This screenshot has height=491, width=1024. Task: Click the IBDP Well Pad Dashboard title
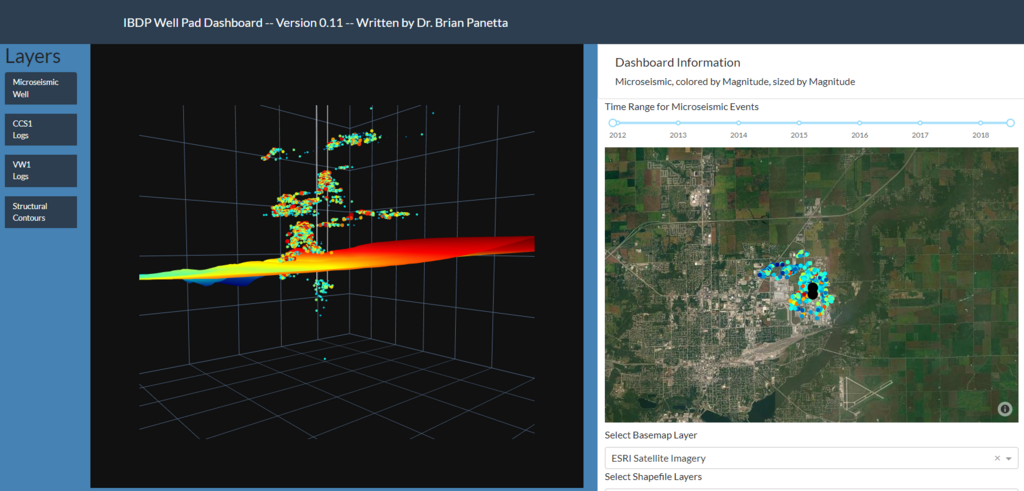[315, 22]
